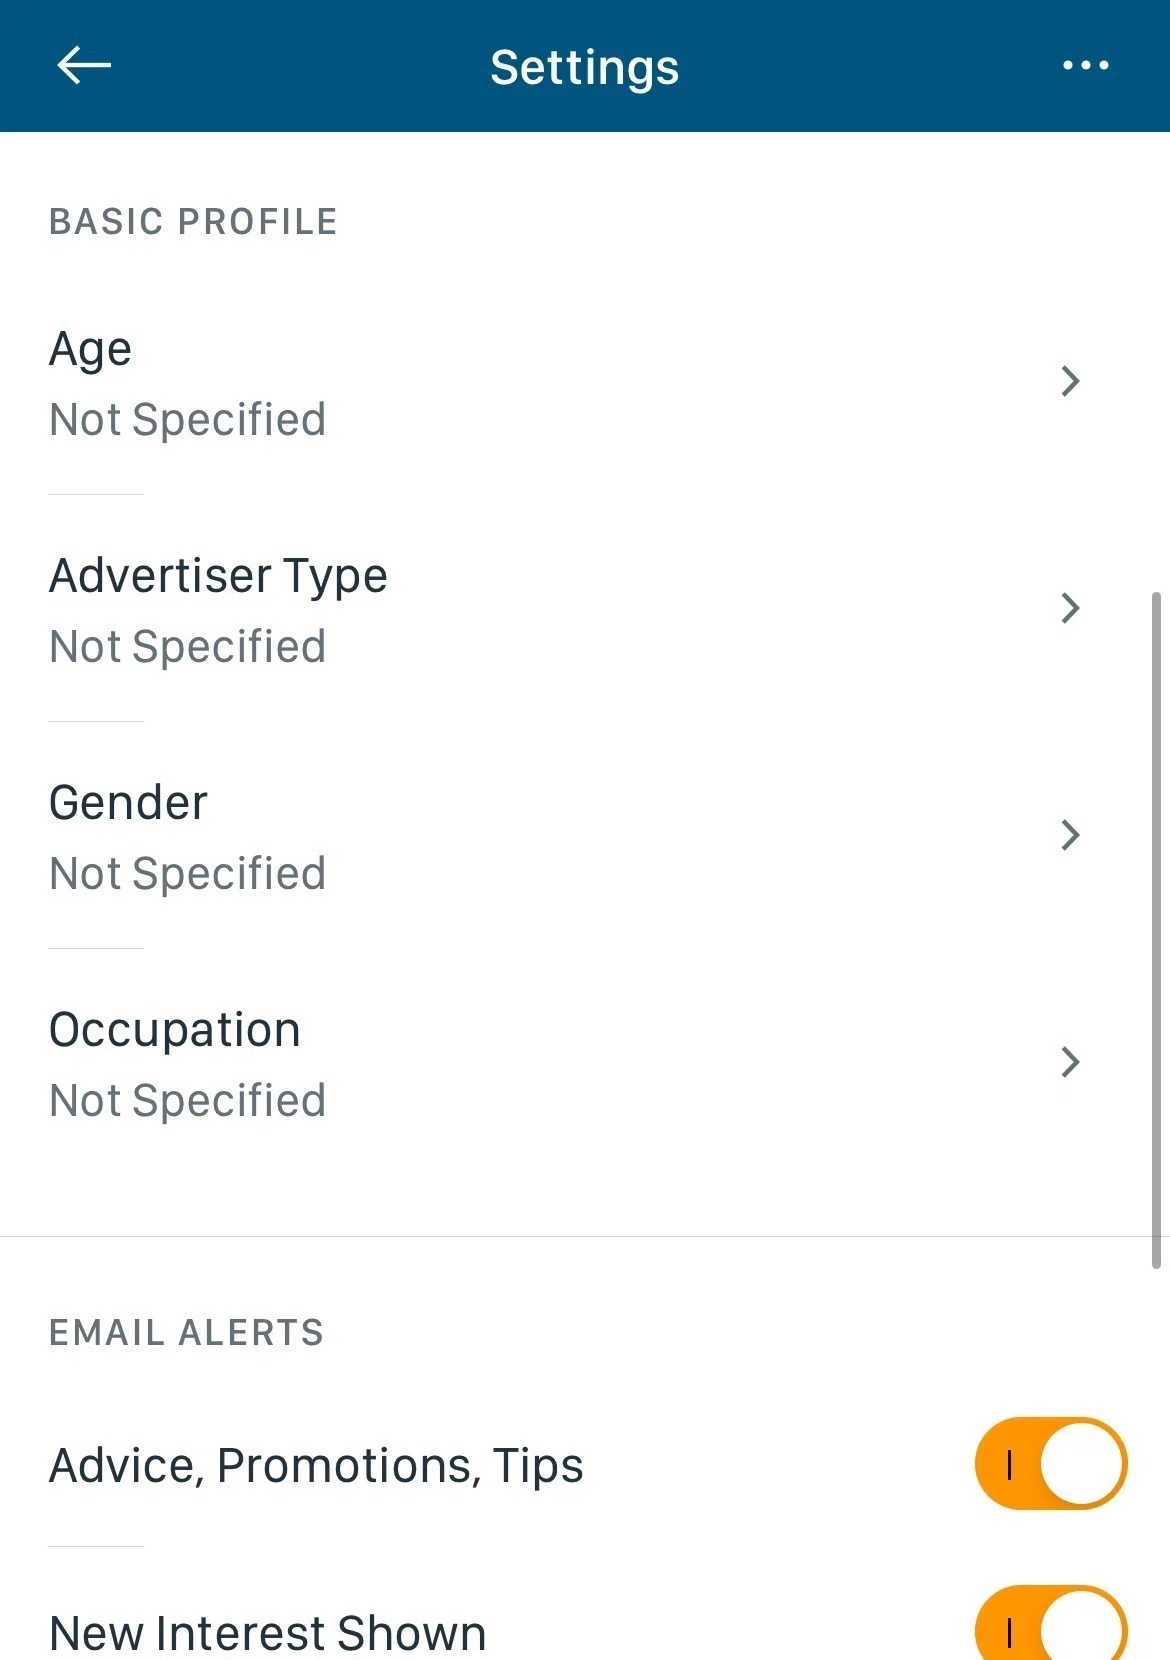Click the vertical scrollbar on the right

click(x=1156, y=930)
